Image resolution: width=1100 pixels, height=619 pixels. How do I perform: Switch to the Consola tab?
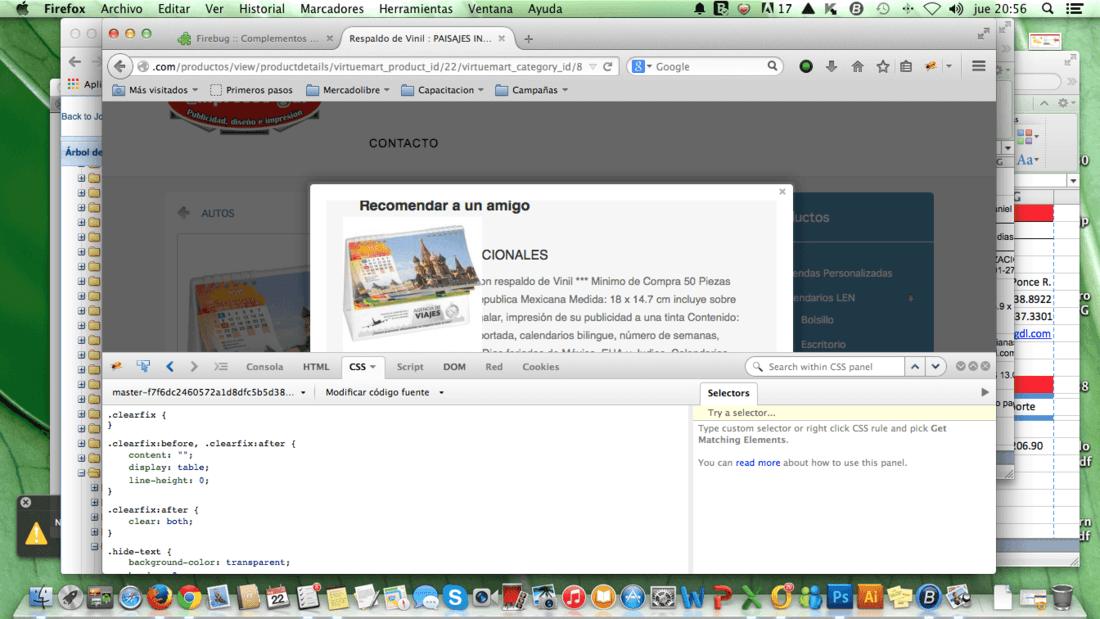(264, 366)
